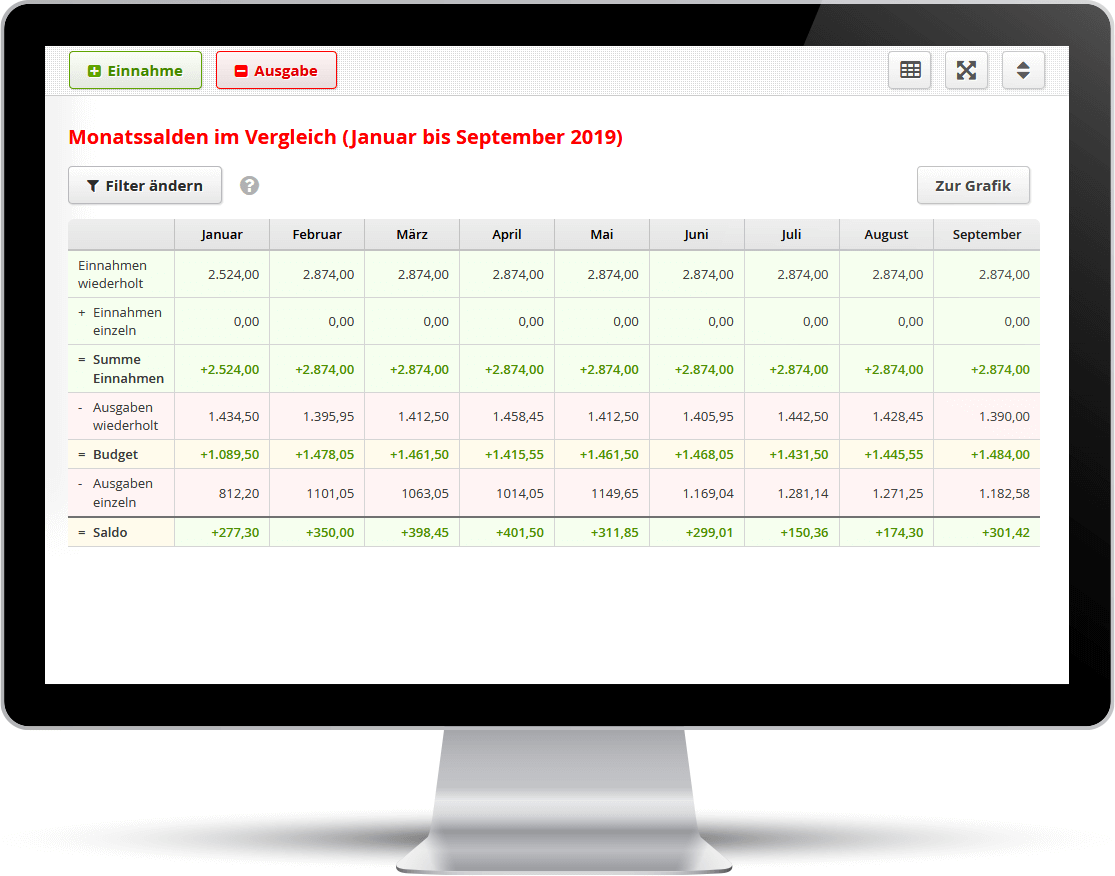
Task: Add a new Einnahme entry
Action: pyautogui.click(x=135, y=70)
